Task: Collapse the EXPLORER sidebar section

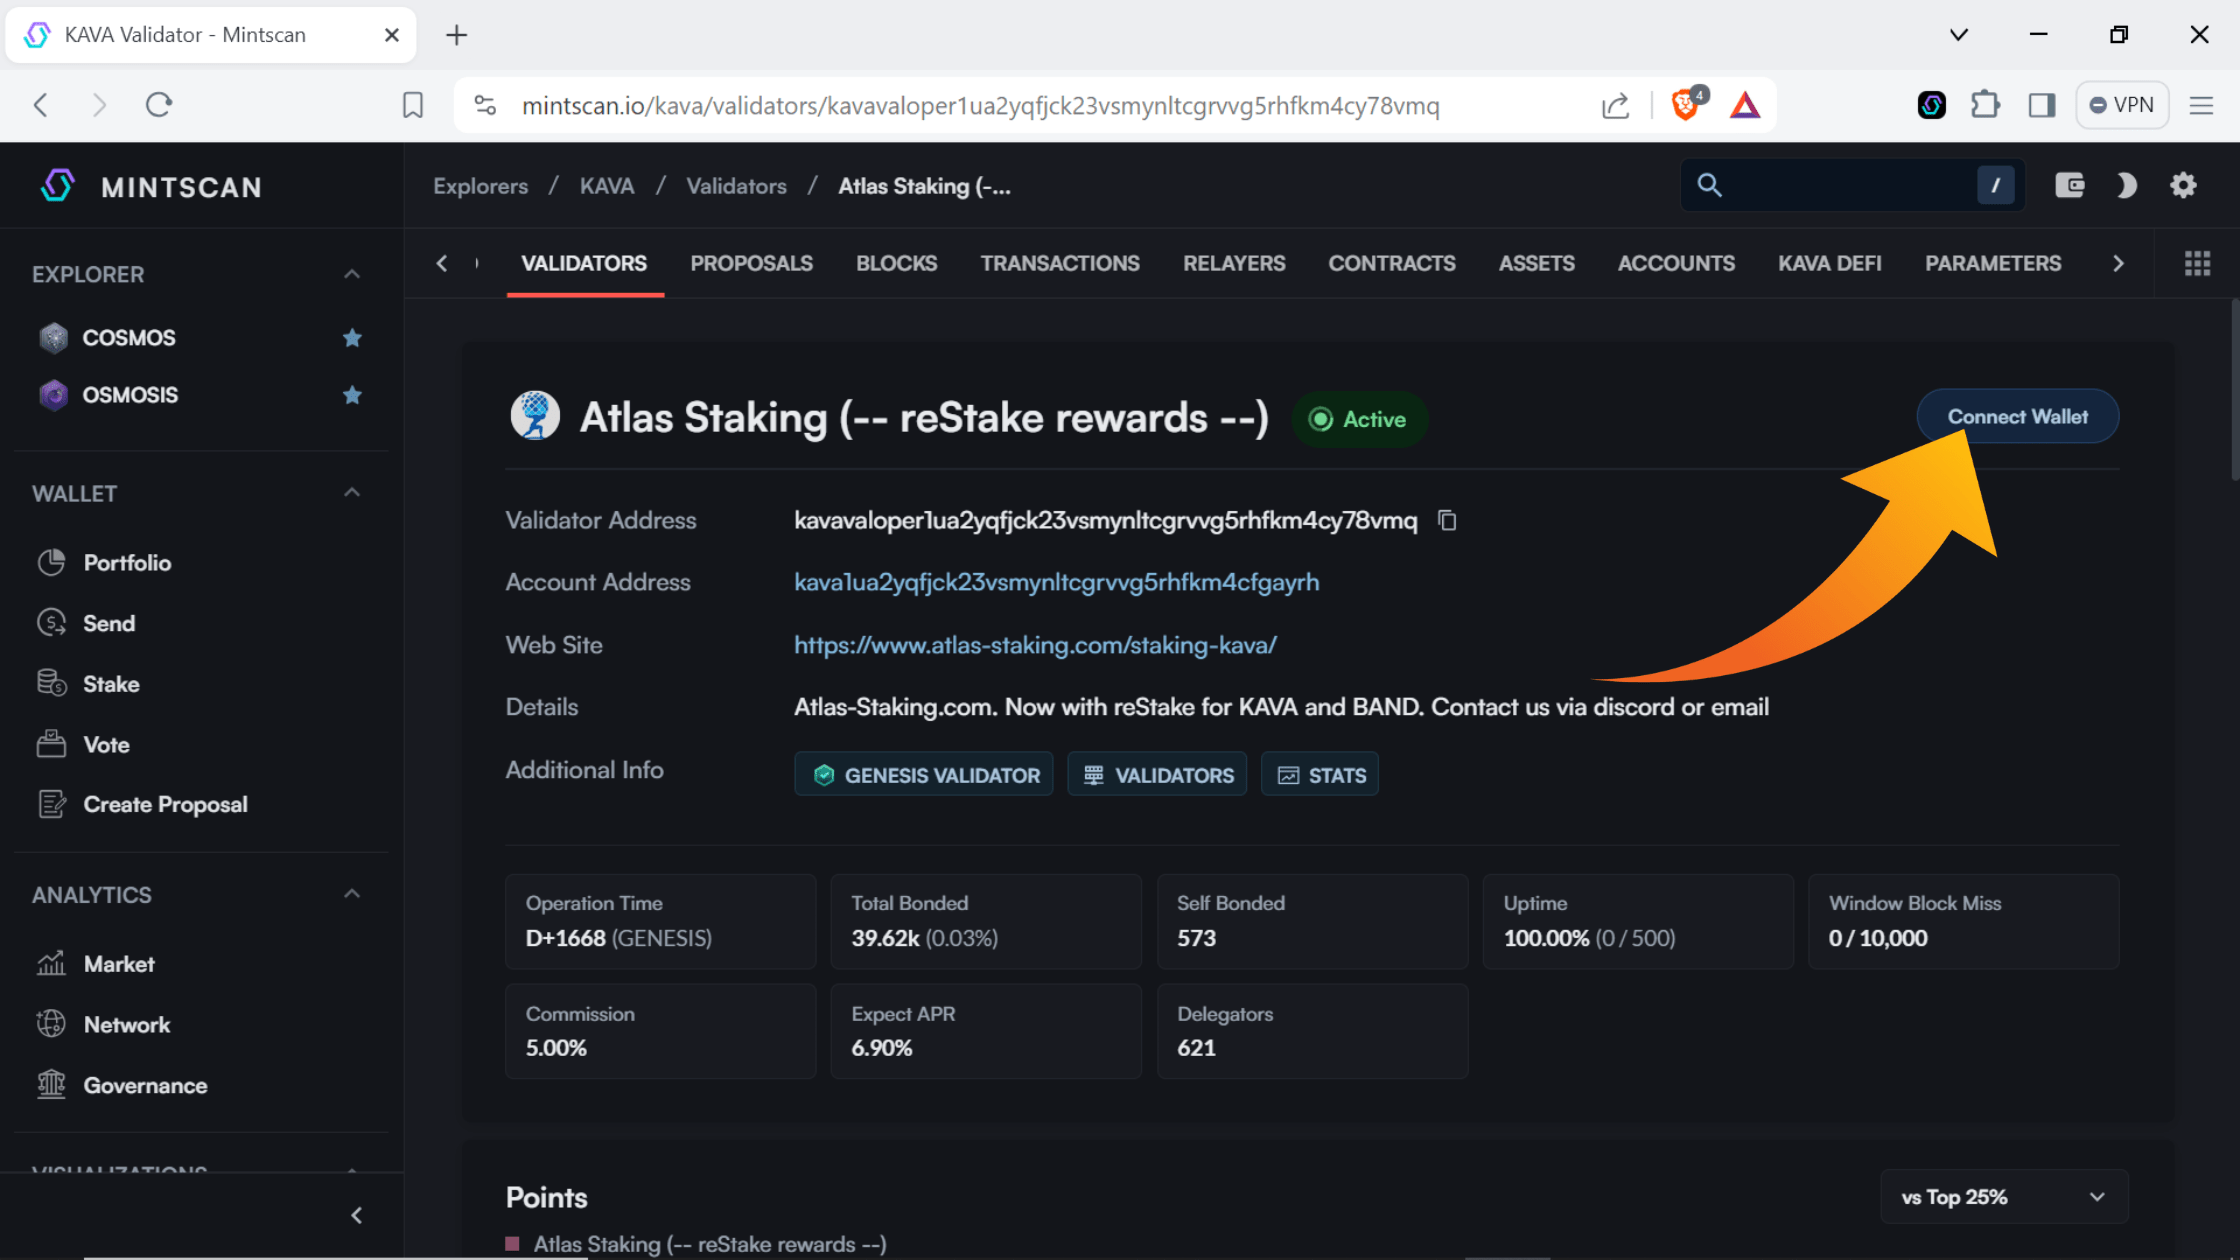Action: pyautogui.click(x=351, y=272)
